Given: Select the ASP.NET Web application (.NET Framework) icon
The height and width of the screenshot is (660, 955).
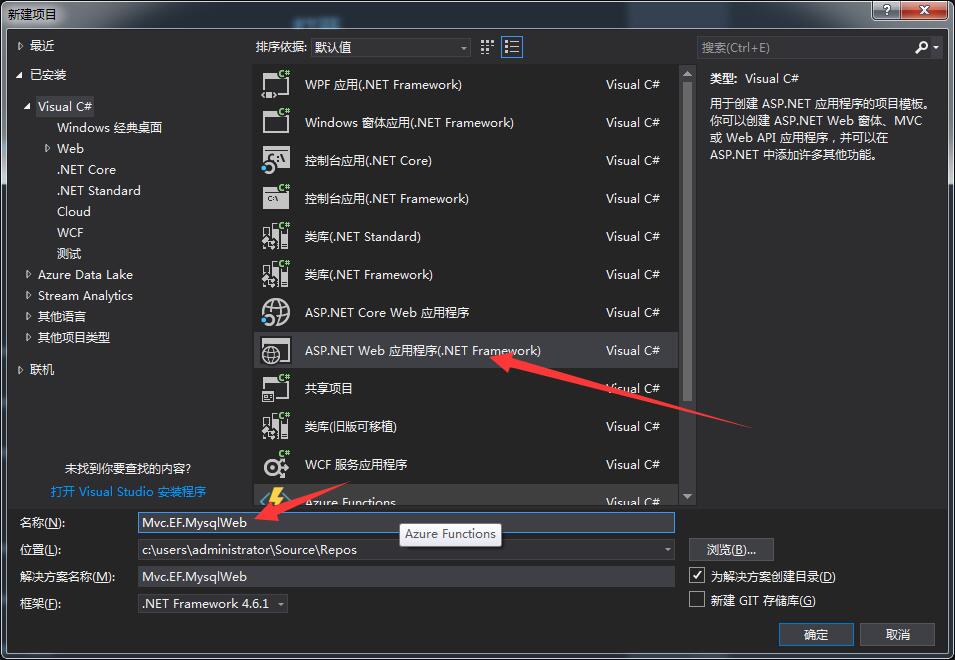Looking at the screenshot, I should 276,351.
